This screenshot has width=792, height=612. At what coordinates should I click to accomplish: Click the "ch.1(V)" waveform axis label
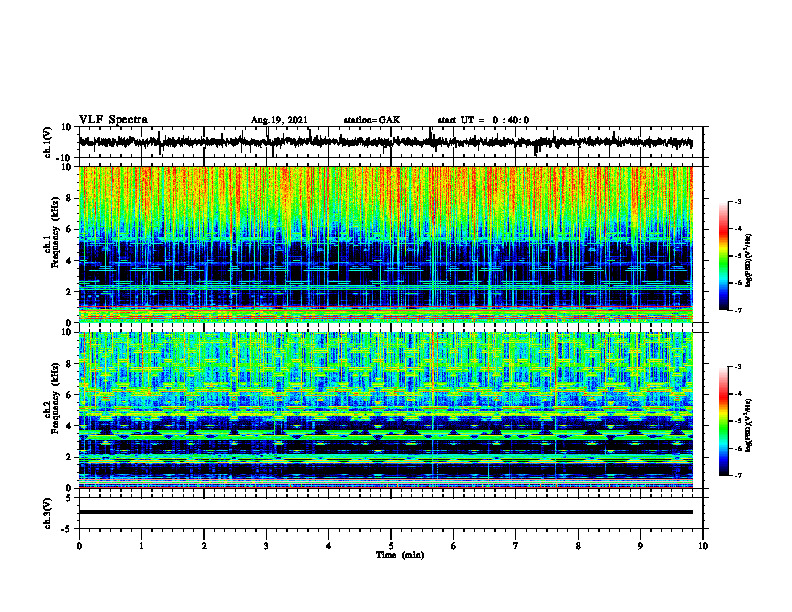48,142
